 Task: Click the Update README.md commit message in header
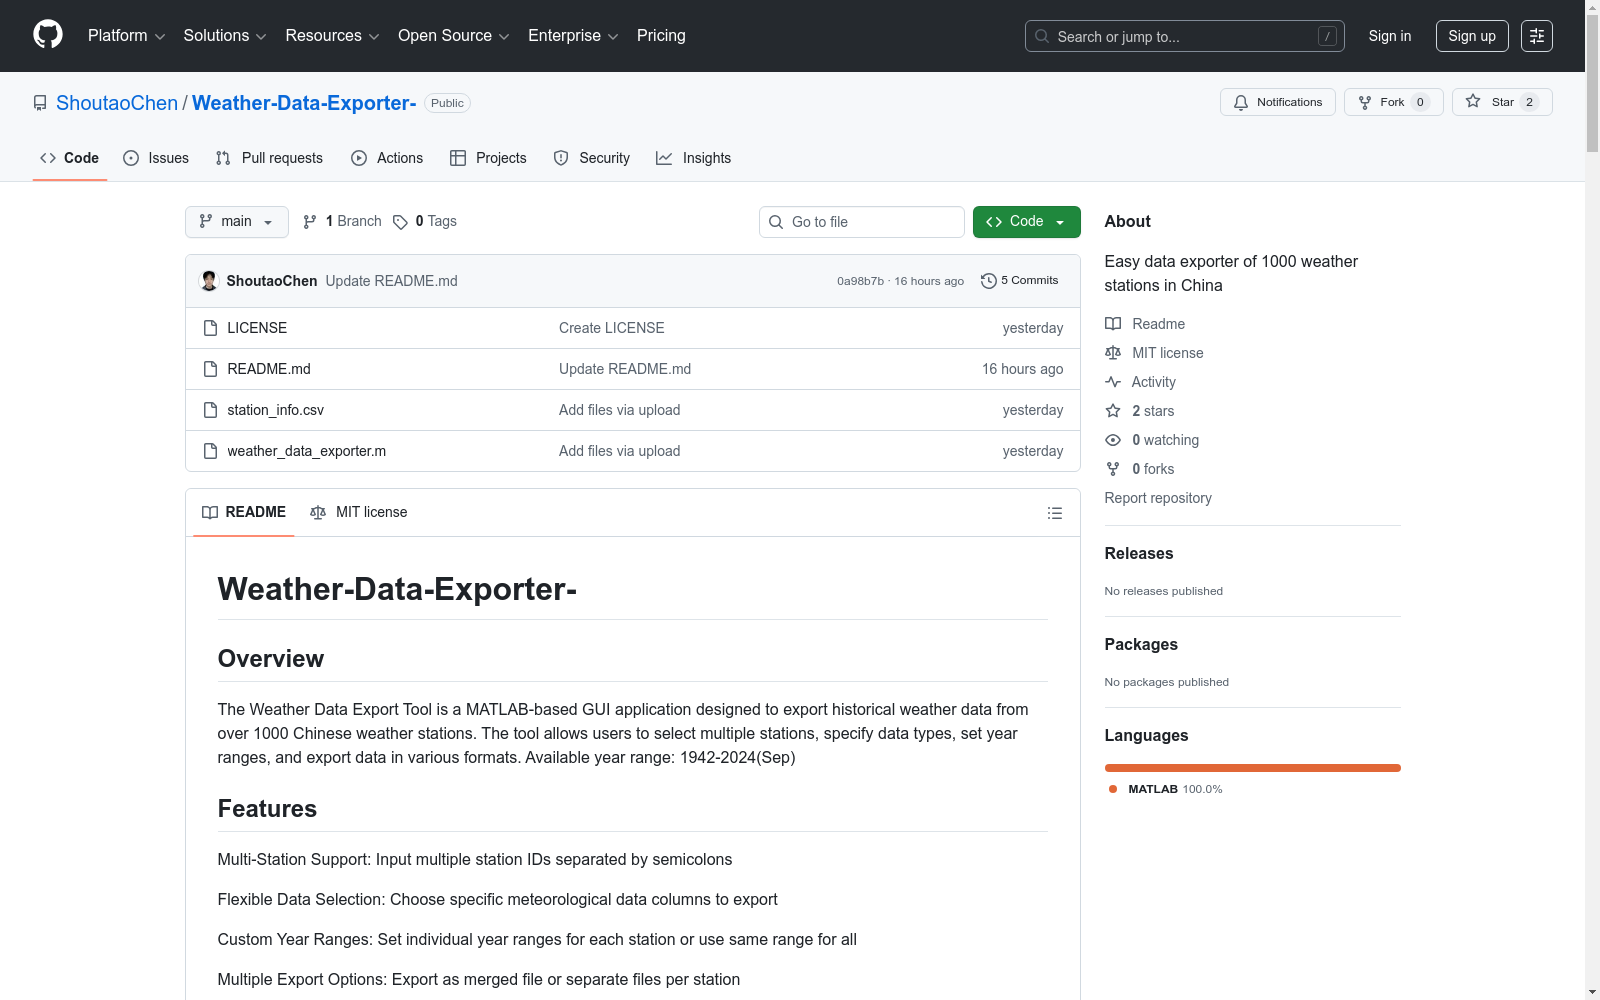click(392, 281)
